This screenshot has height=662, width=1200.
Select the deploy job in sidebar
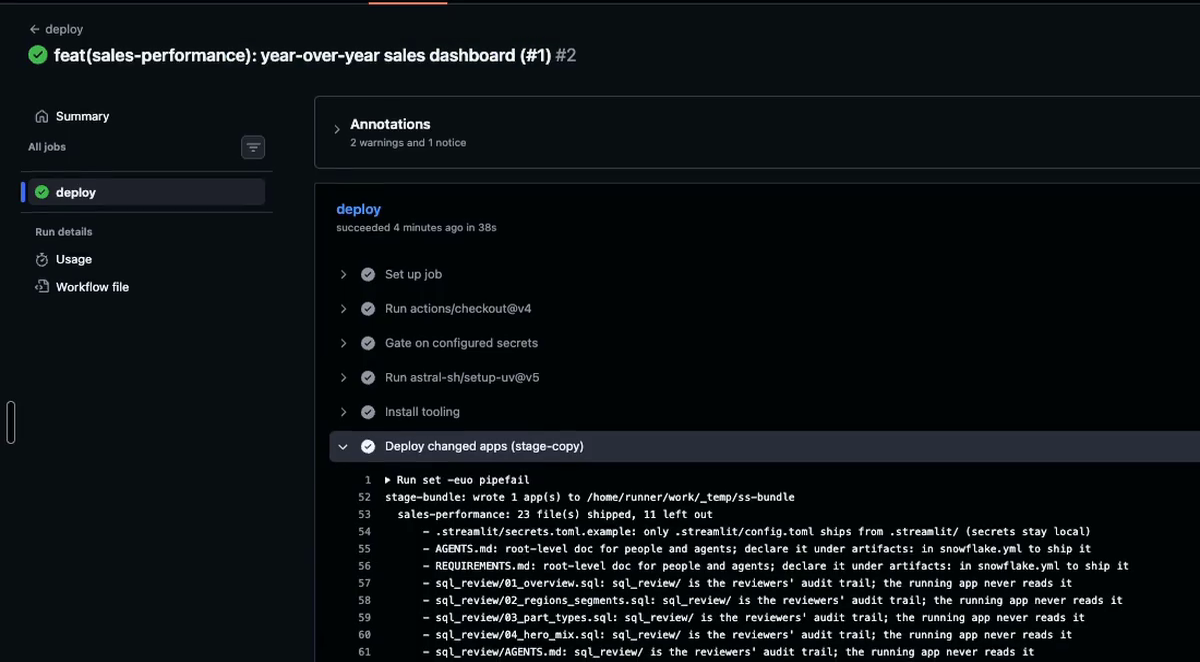(x=146, y=192)
